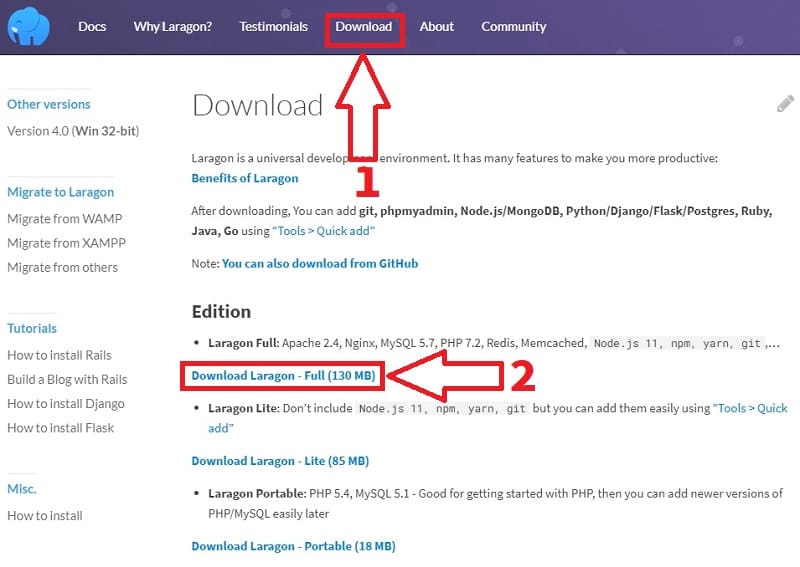Click the Misc. sidebar heading

pyautogui.click(x=22, y=489)
